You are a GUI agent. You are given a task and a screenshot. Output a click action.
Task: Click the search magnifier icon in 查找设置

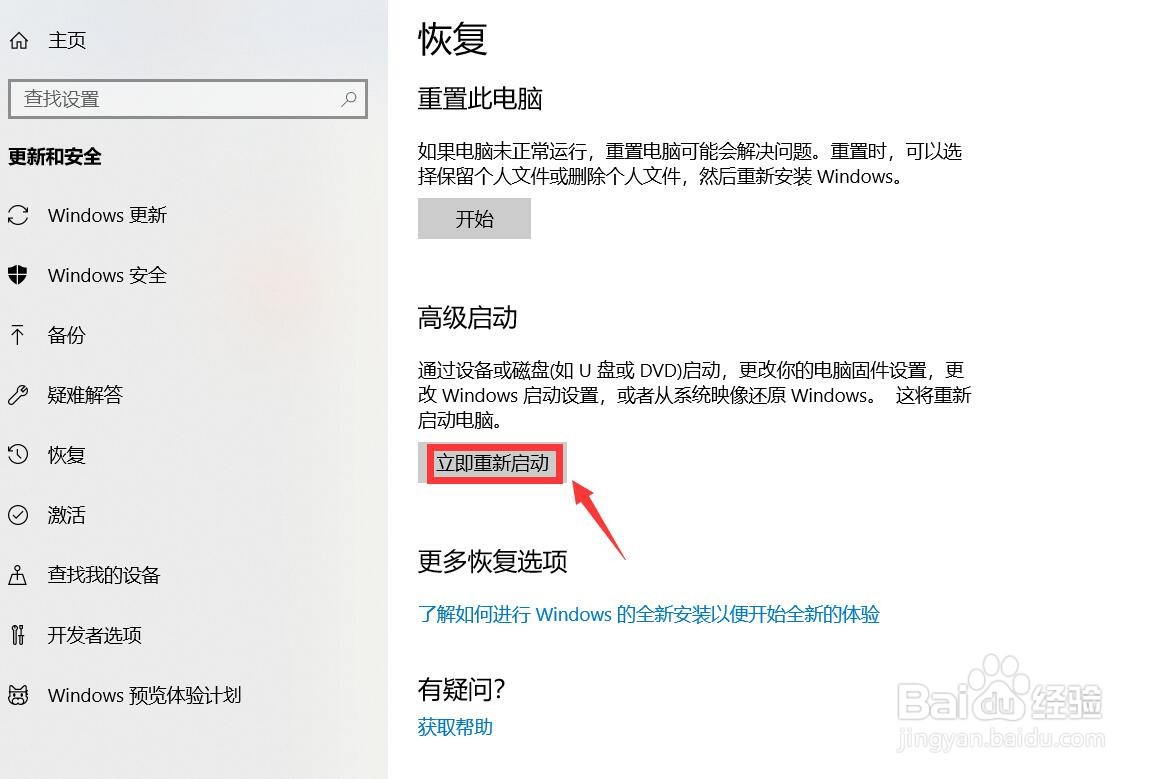[348, 98]
